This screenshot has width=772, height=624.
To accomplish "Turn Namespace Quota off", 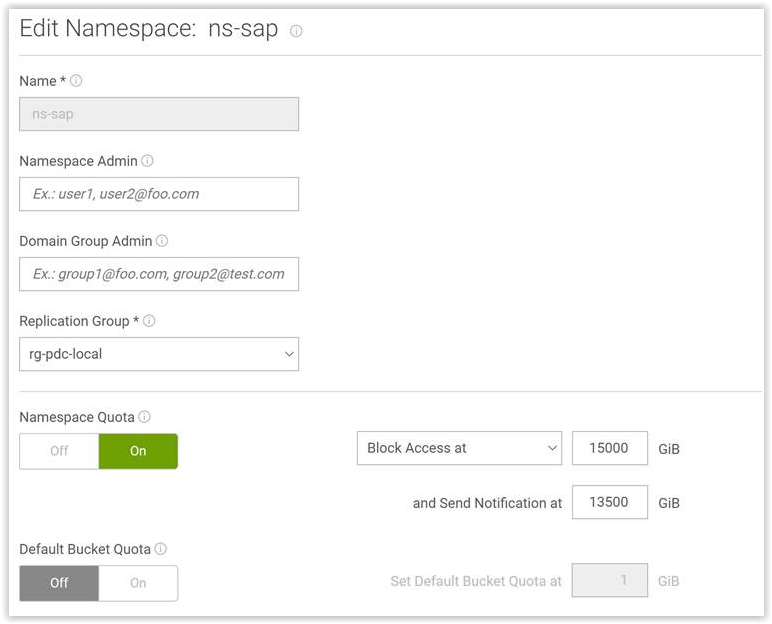I will 59,451.
